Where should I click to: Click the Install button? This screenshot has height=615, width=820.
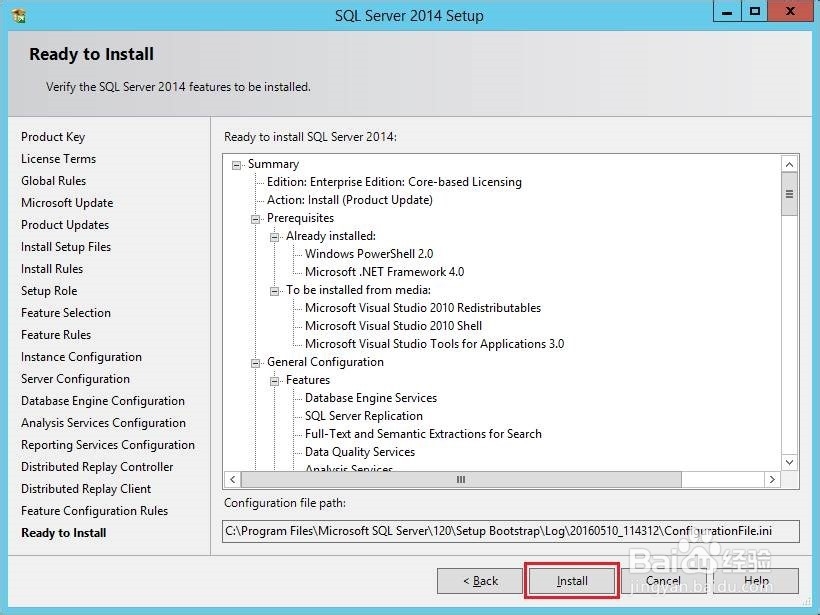click(x=572, y=580)
